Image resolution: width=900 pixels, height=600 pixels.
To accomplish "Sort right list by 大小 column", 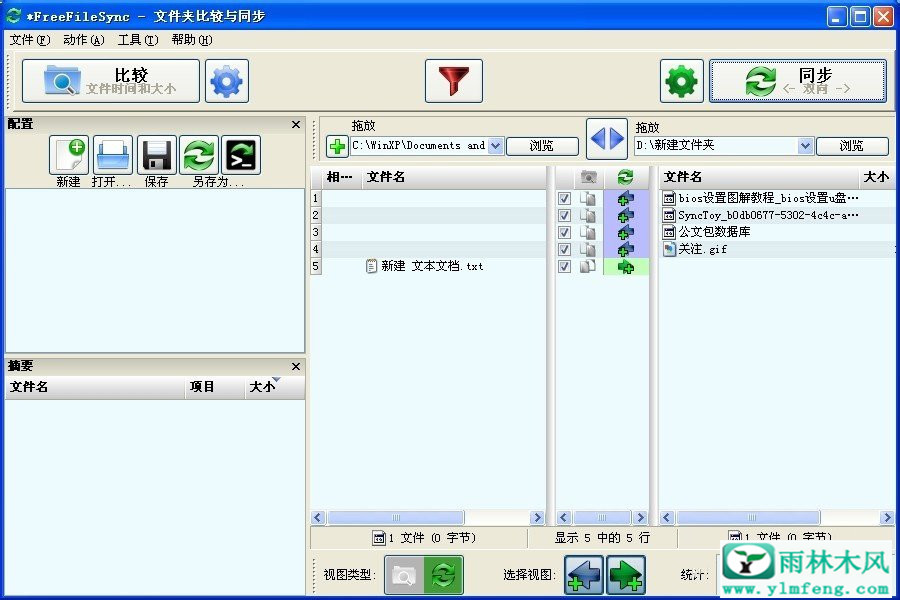I will [x=876, y=177].
